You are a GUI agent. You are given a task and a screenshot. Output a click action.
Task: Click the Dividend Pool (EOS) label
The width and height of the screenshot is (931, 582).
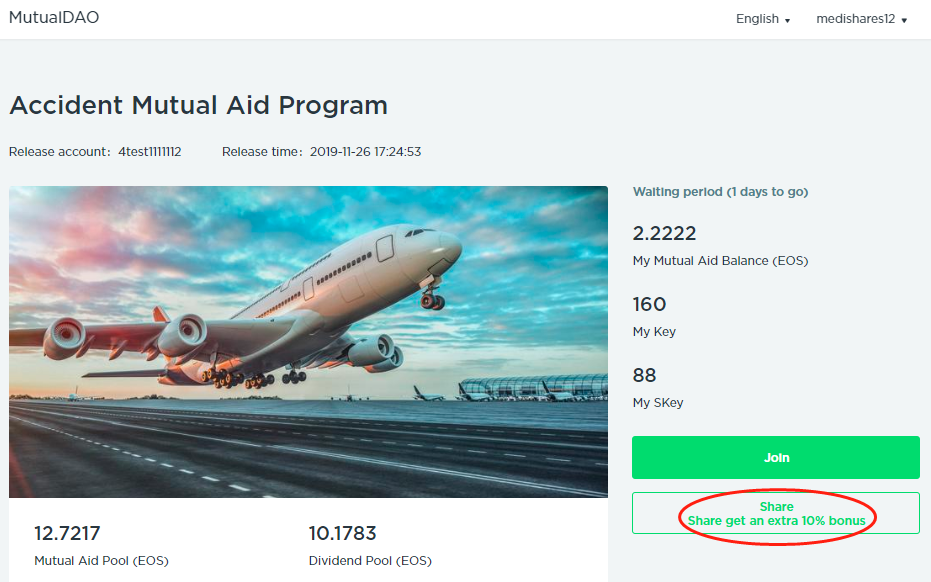(370, 561)
